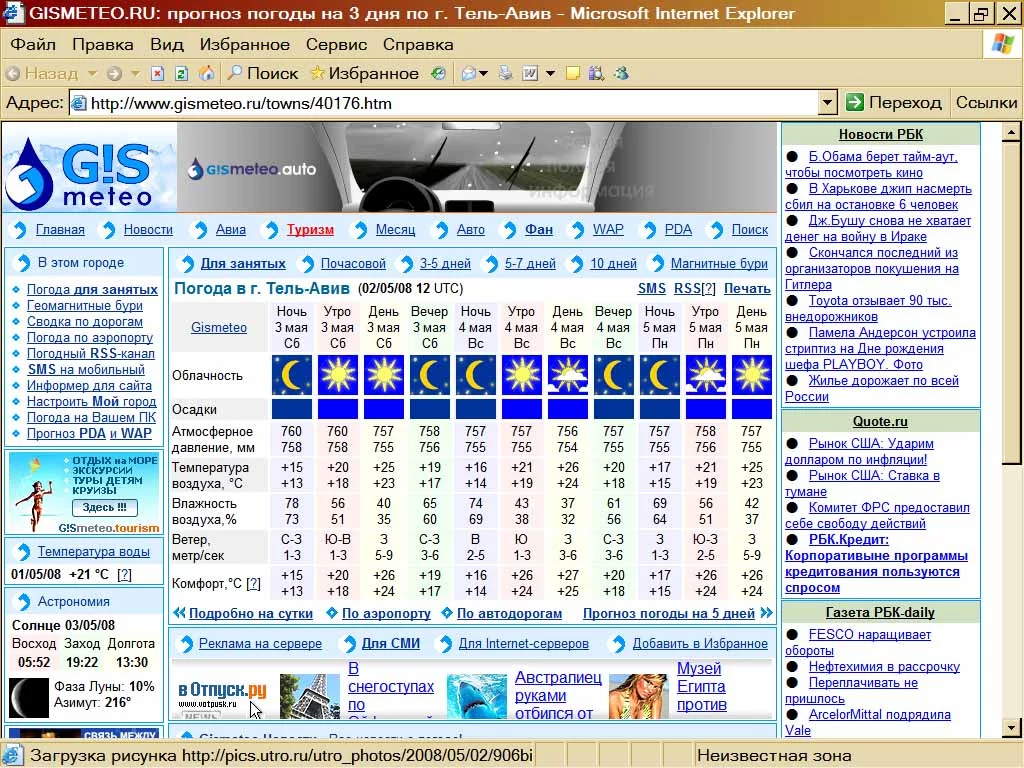
Task: Switch to the Почасовой forecast tab
Action: 353,264
